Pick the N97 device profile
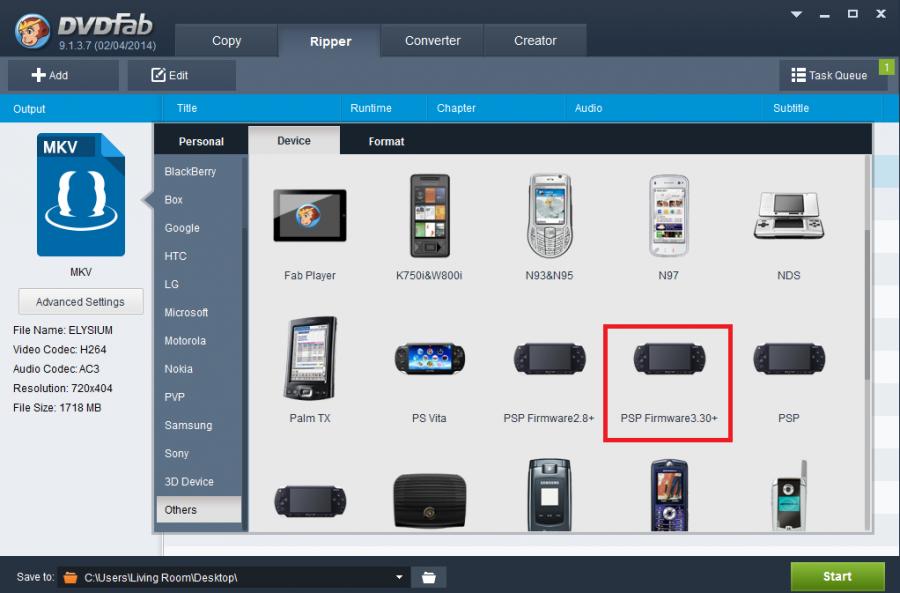The width and height of the screenshot is (900, 593). 669,216
